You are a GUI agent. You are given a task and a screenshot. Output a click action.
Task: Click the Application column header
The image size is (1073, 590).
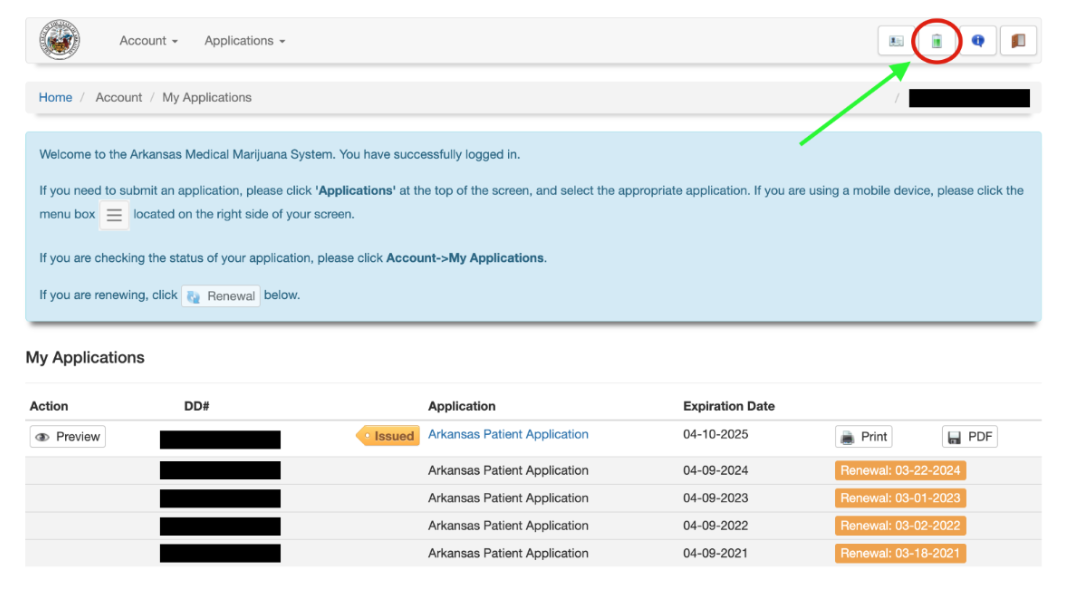pyautogui.click(x=461, y=406)
